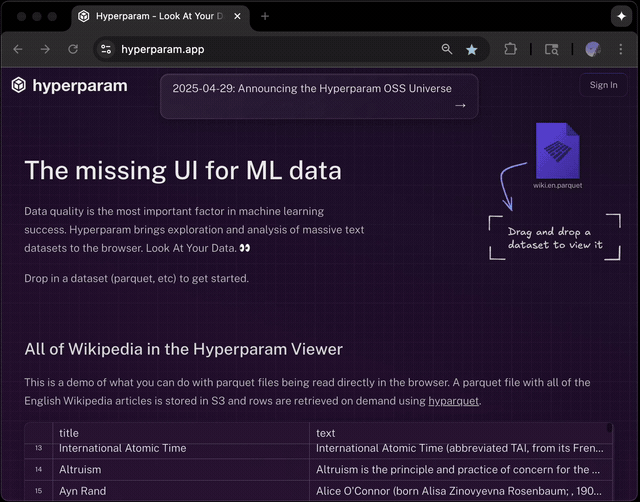Click the Sign In button
This screenshot has height=502, width=640.
pos(603,85)
